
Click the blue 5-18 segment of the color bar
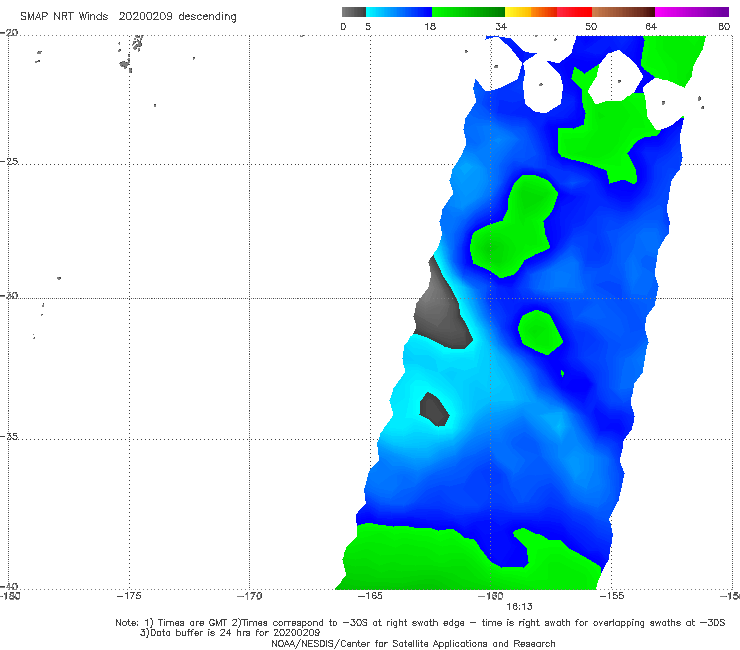click(x=399, y=12)
